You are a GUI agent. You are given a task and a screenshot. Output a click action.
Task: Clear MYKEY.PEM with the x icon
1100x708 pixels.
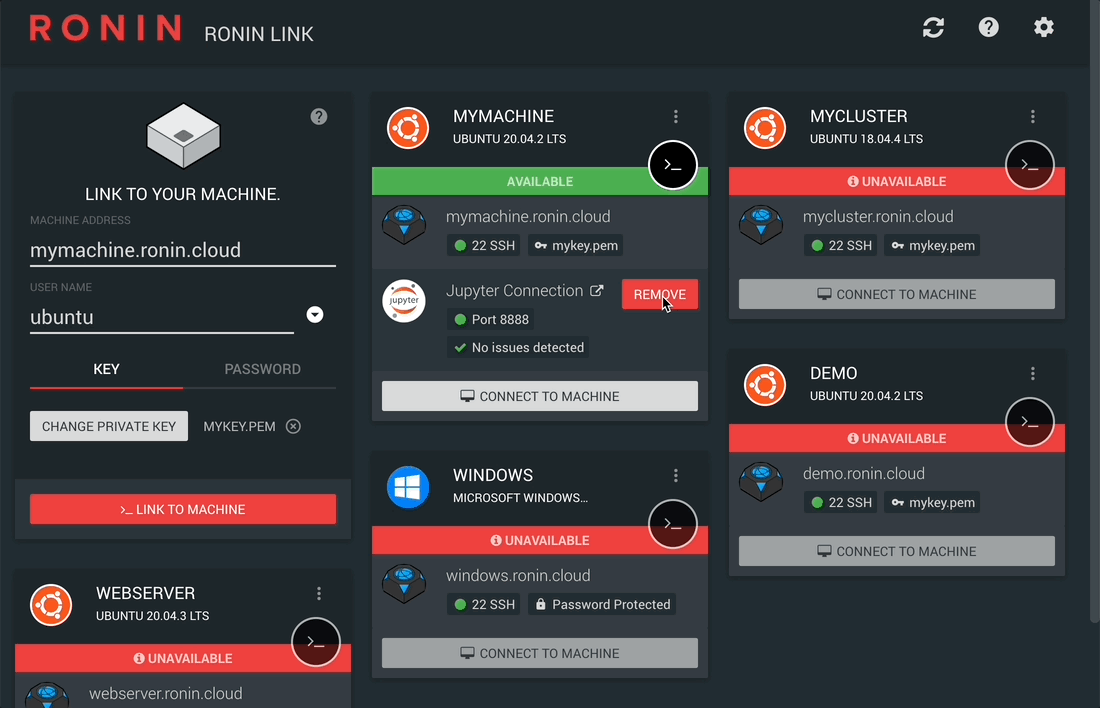[293, 427]
